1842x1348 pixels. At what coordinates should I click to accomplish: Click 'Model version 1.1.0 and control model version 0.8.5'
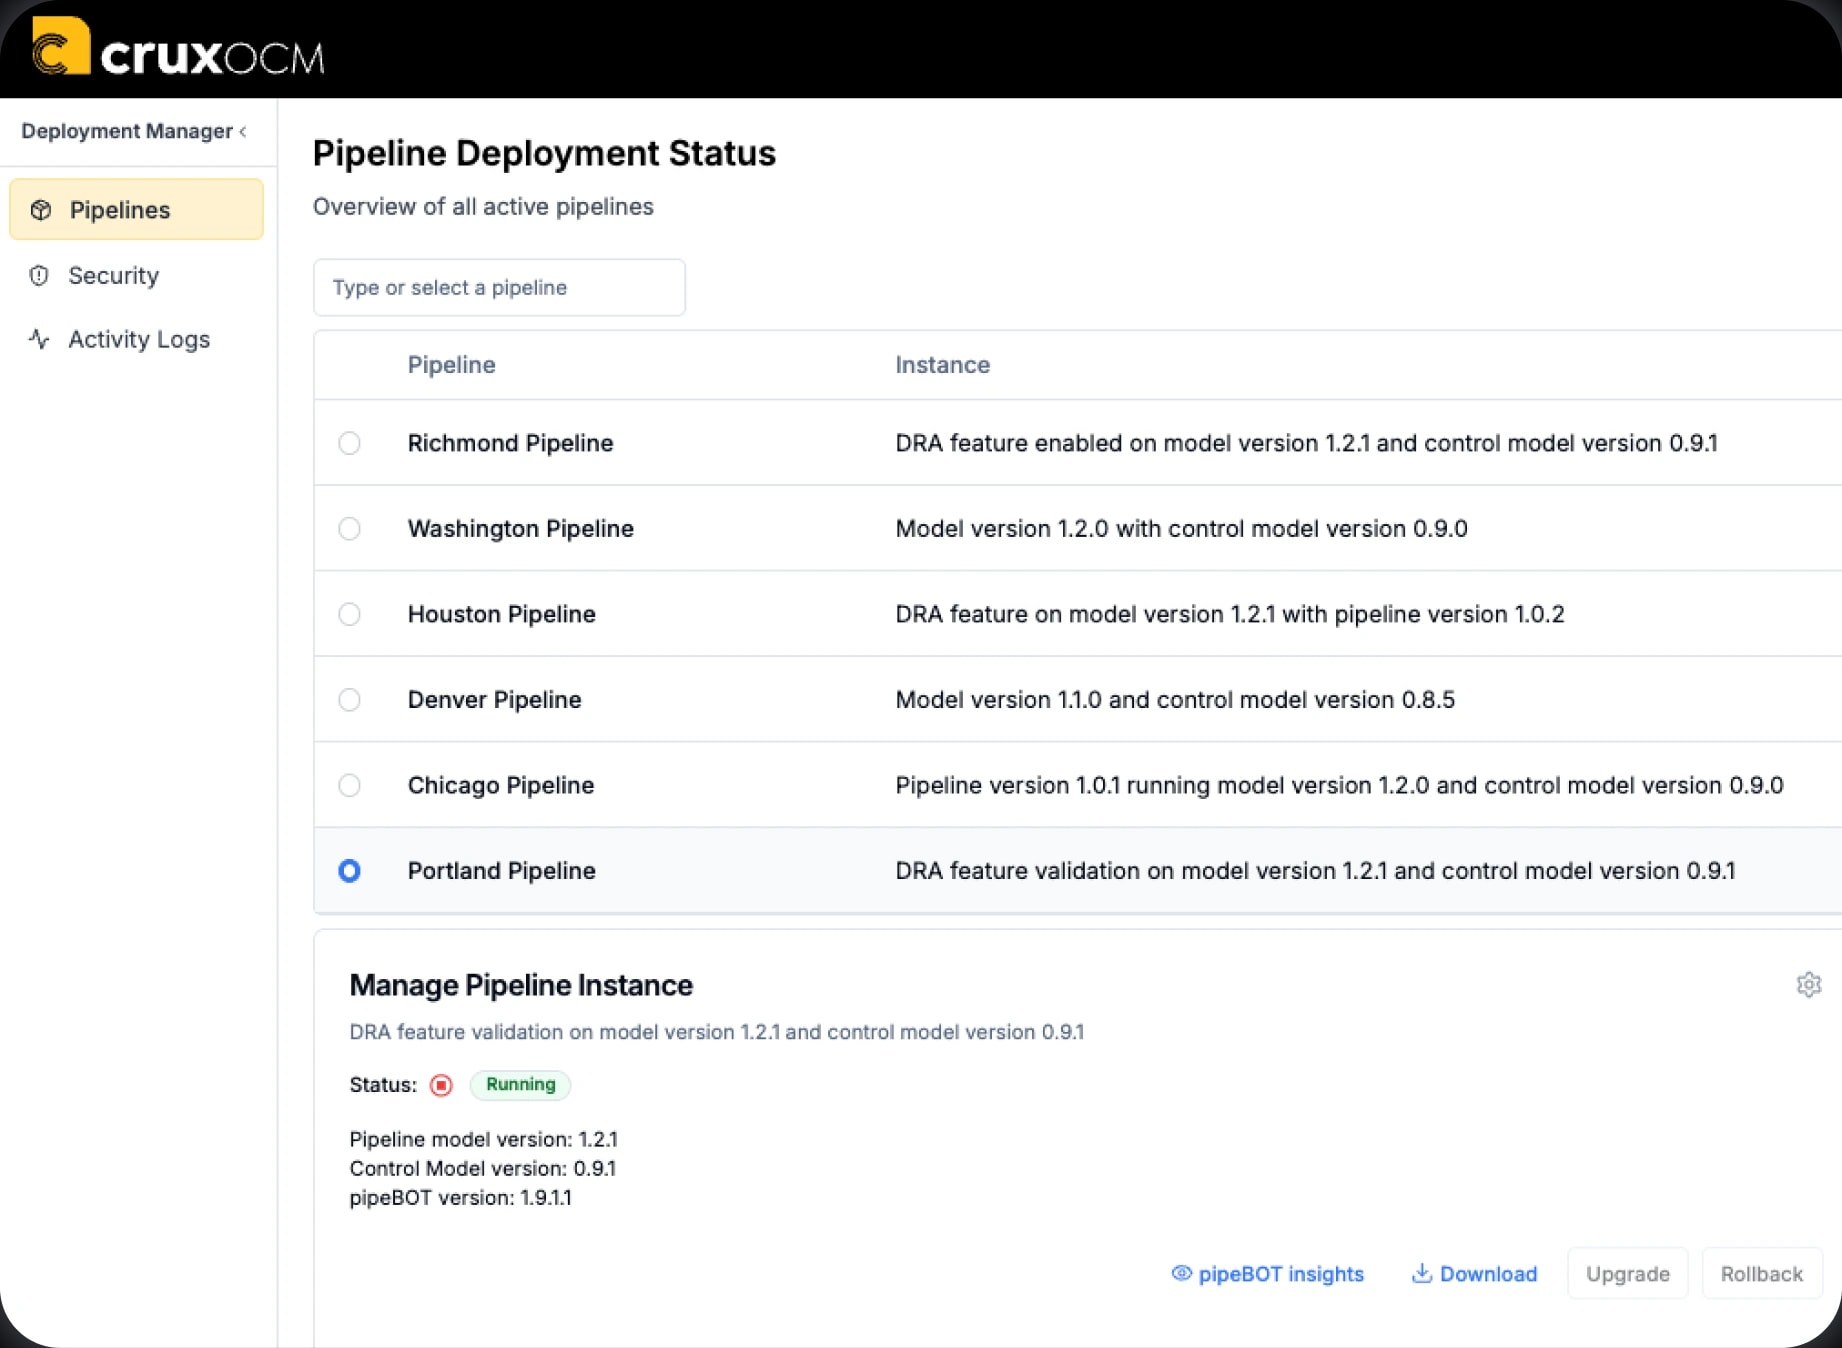[x=1175, y=699]
